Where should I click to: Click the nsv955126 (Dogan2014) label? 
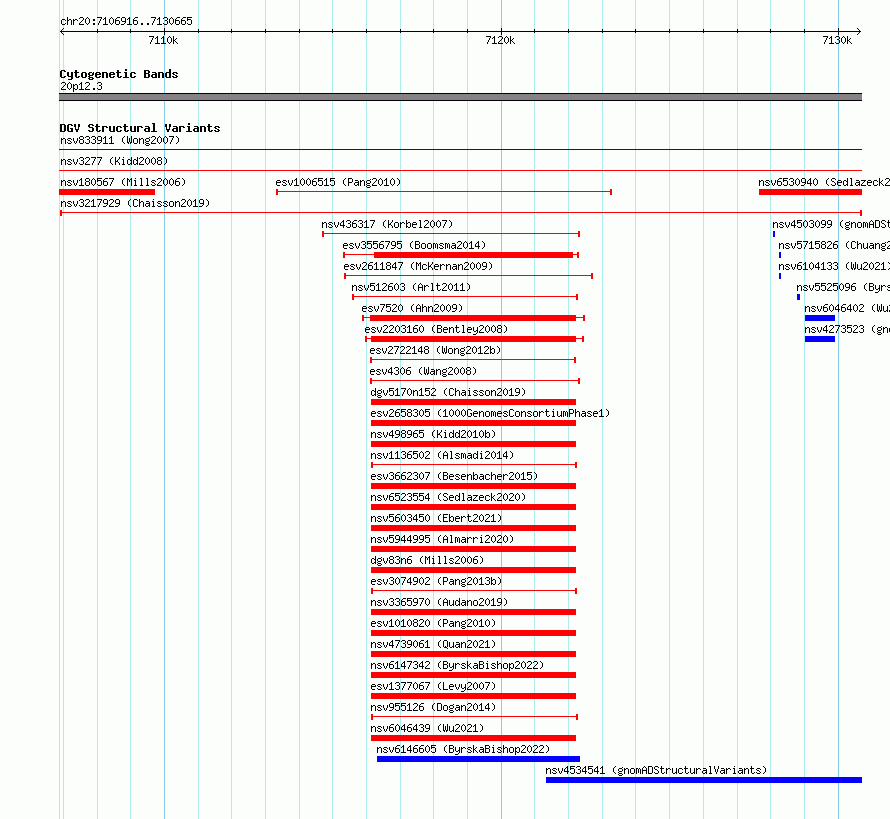[433, 707]
